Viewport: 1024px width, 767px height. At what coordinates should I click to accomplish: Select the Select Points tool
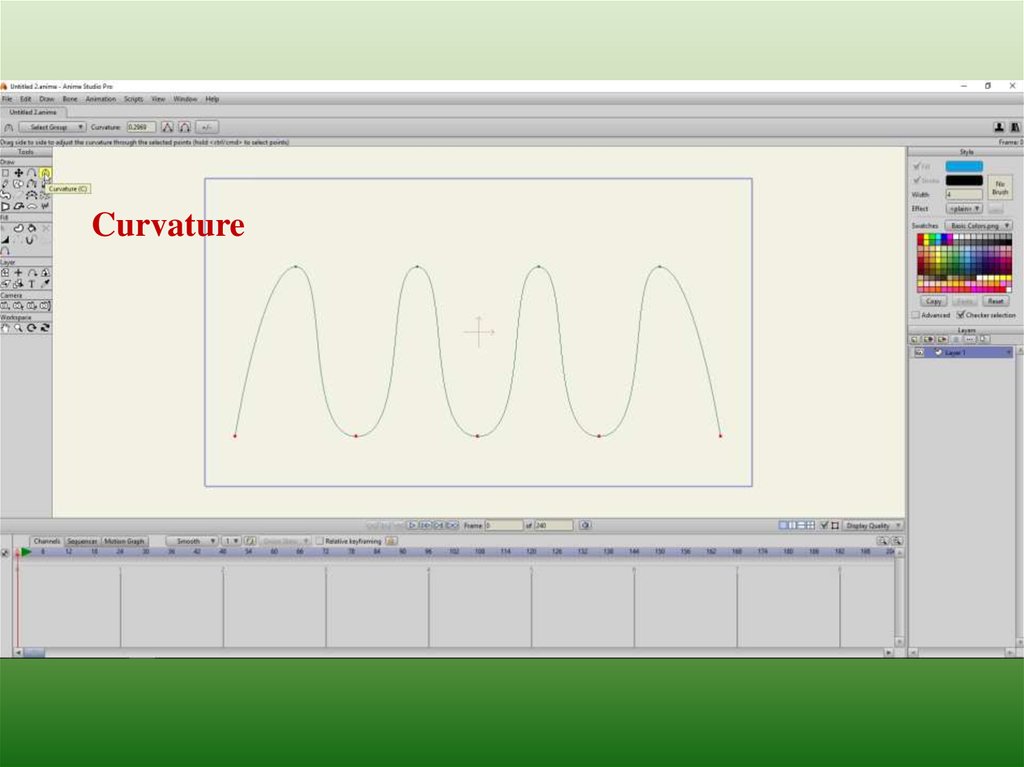[5, 172]
